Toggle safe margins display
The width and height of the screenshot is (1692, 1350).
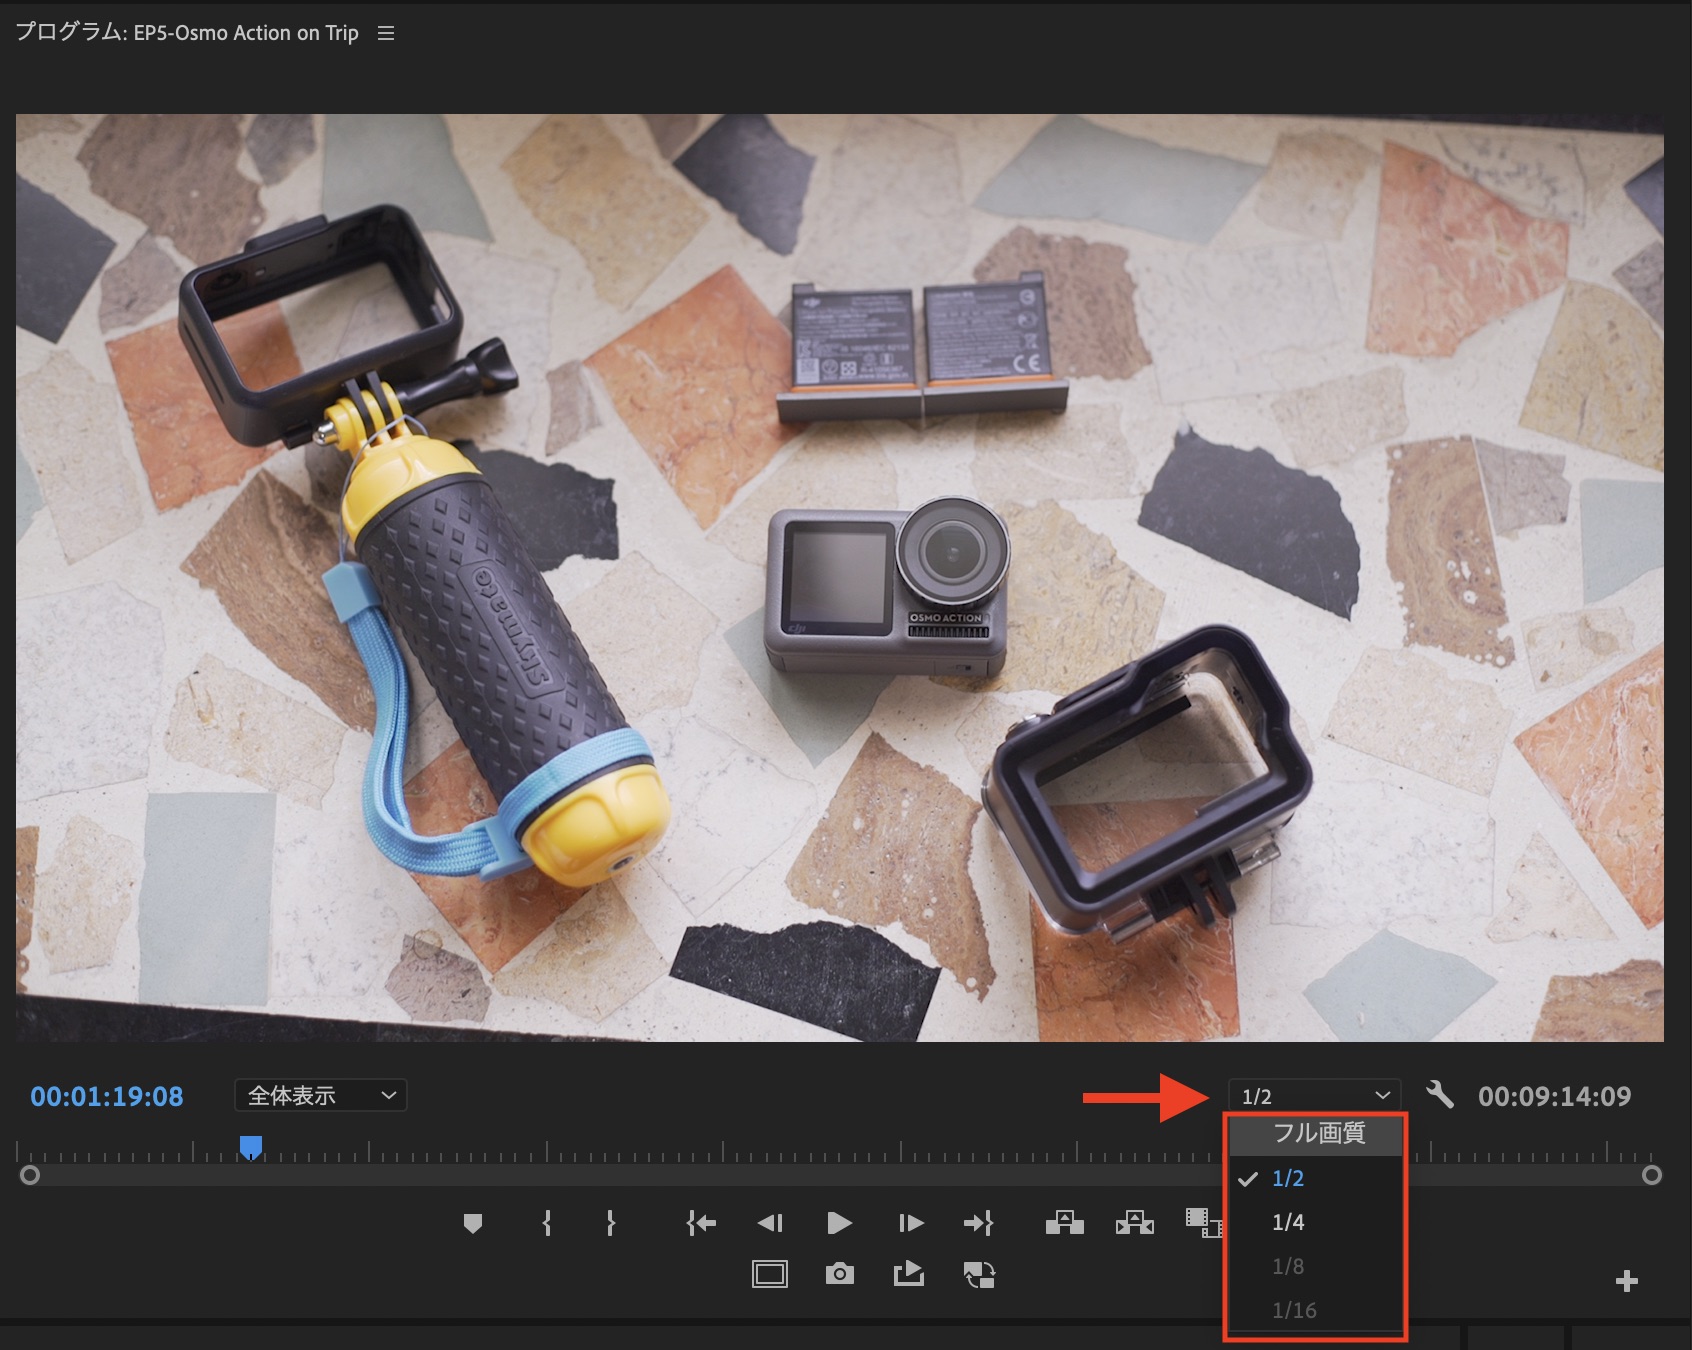coord(769,1274)
